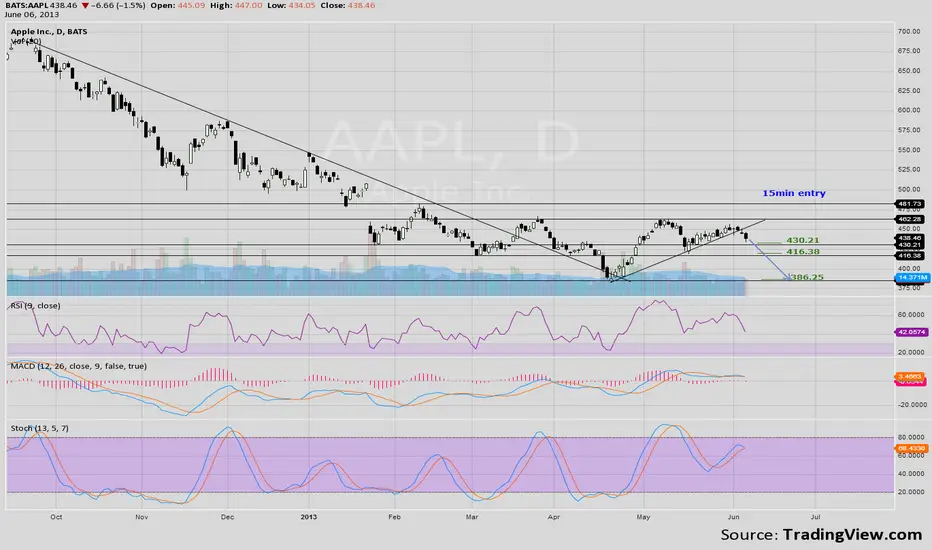Click the Mar time-axis label
Viewport: 932px width, 550px height.
472,517
